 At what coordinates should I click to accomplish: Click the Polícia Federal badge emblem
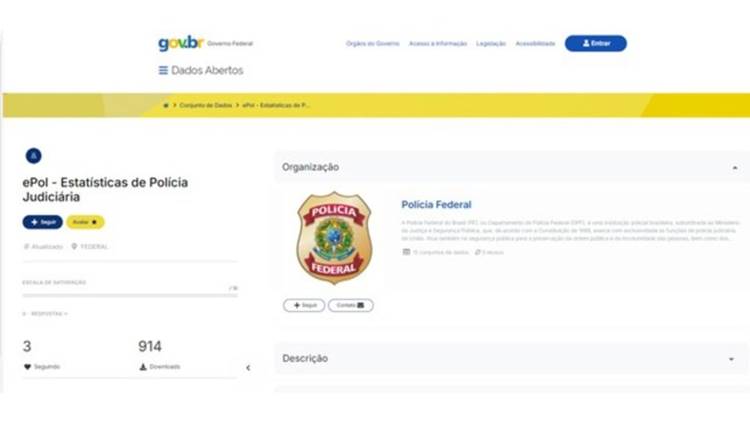point(334,238)
